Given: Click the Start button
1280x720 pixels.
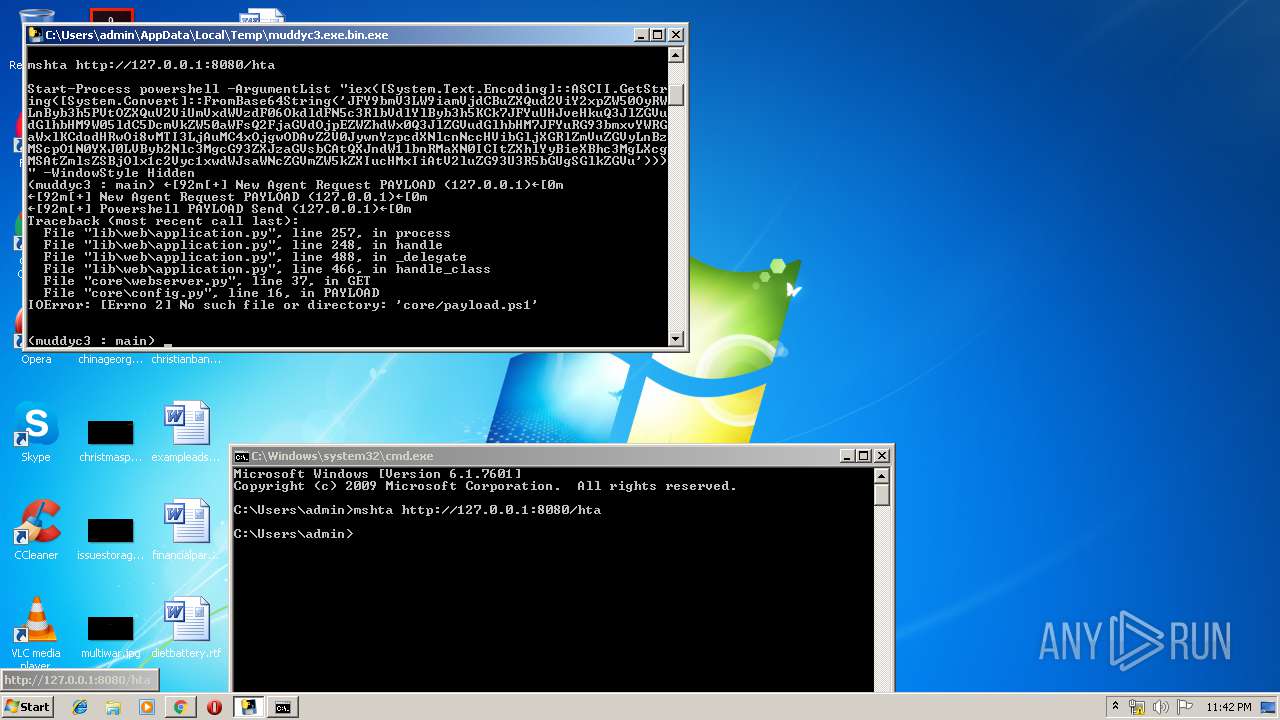Looking at the screenshot, I should (x=27, y=707).
